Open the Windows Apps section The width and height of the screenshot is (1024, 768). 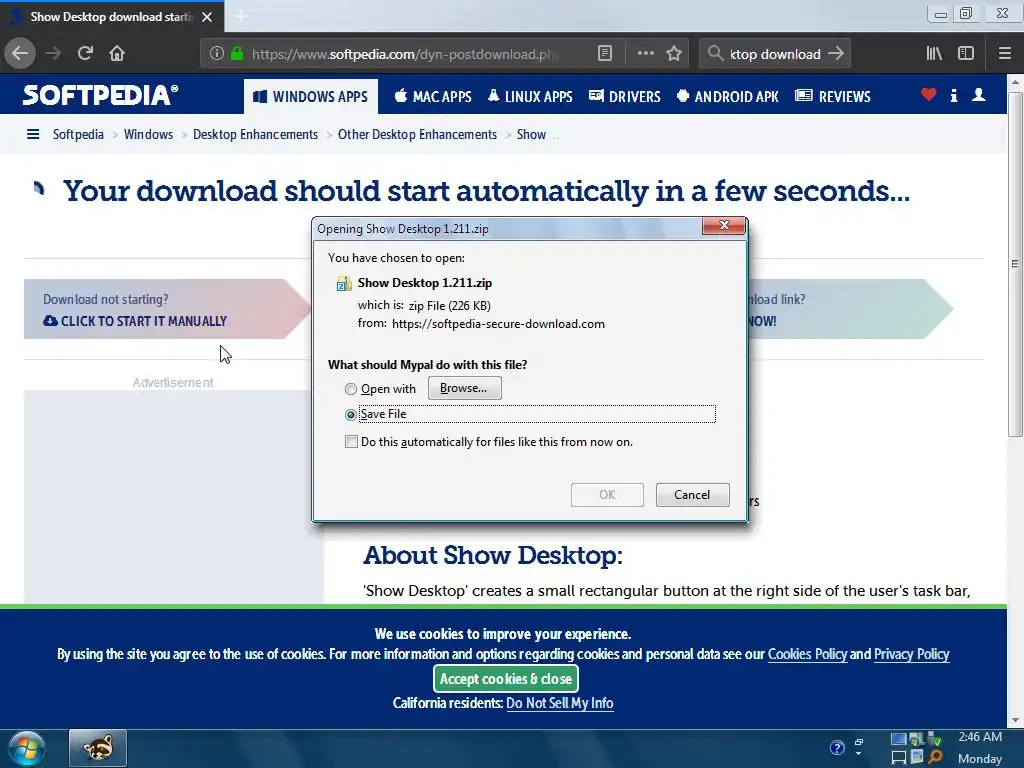pyautogui.click(x=311, y=97)
